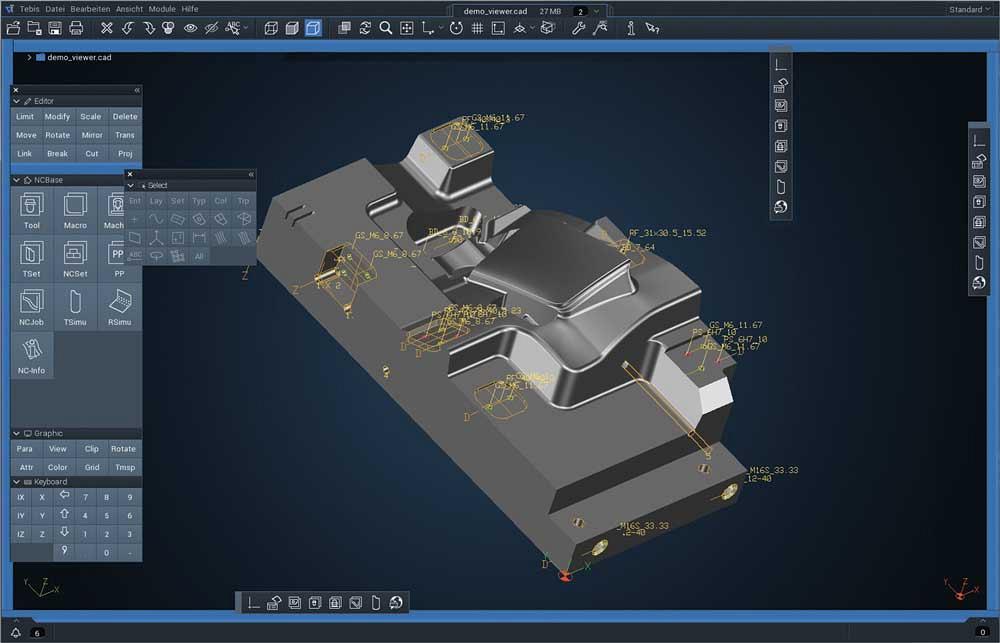
Task: Select the NCJob icon
Action: coord(30,306)
